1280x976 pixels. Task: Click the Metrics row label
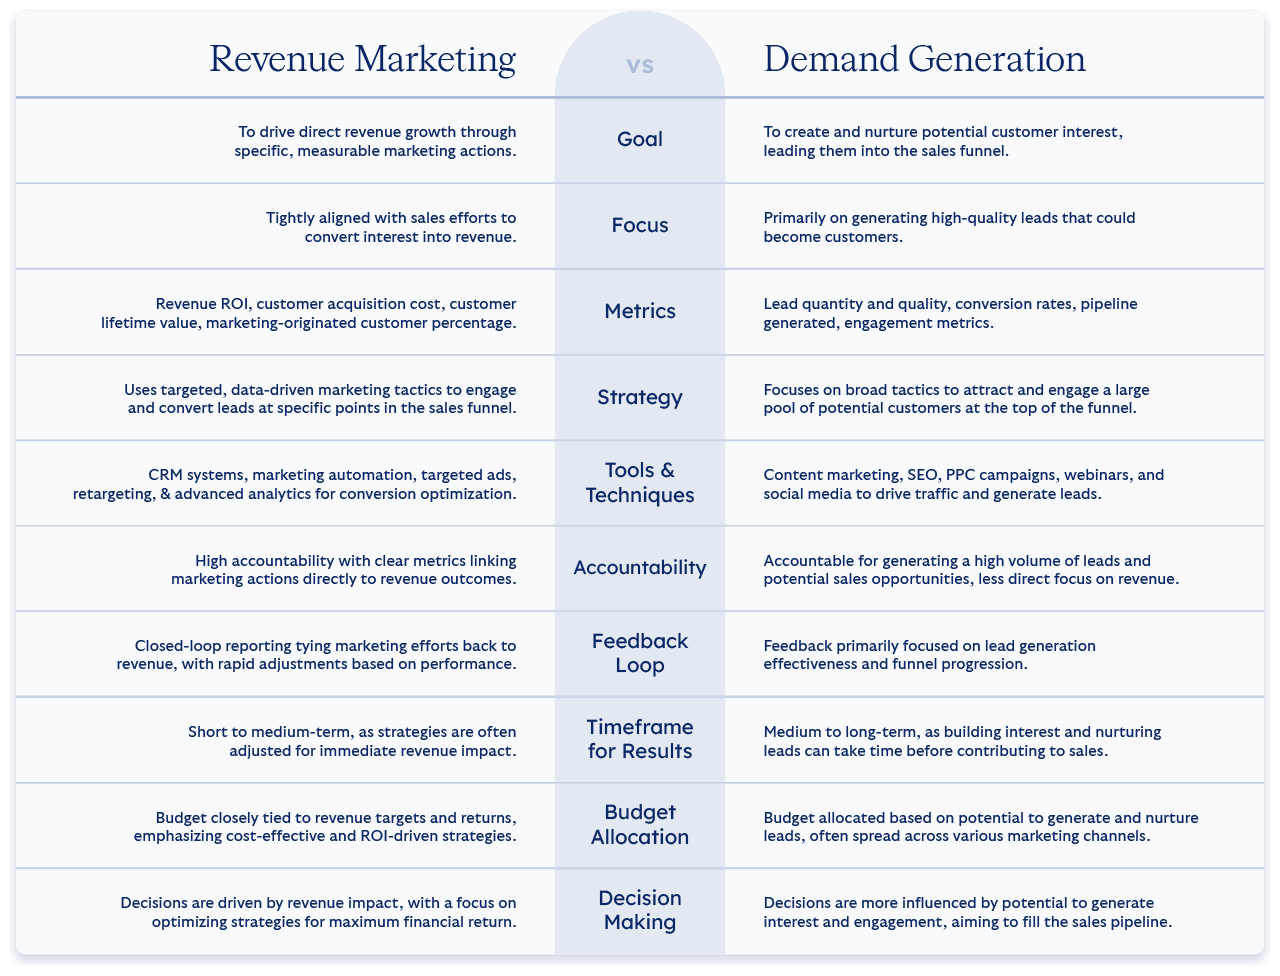(x=640, y=311)
